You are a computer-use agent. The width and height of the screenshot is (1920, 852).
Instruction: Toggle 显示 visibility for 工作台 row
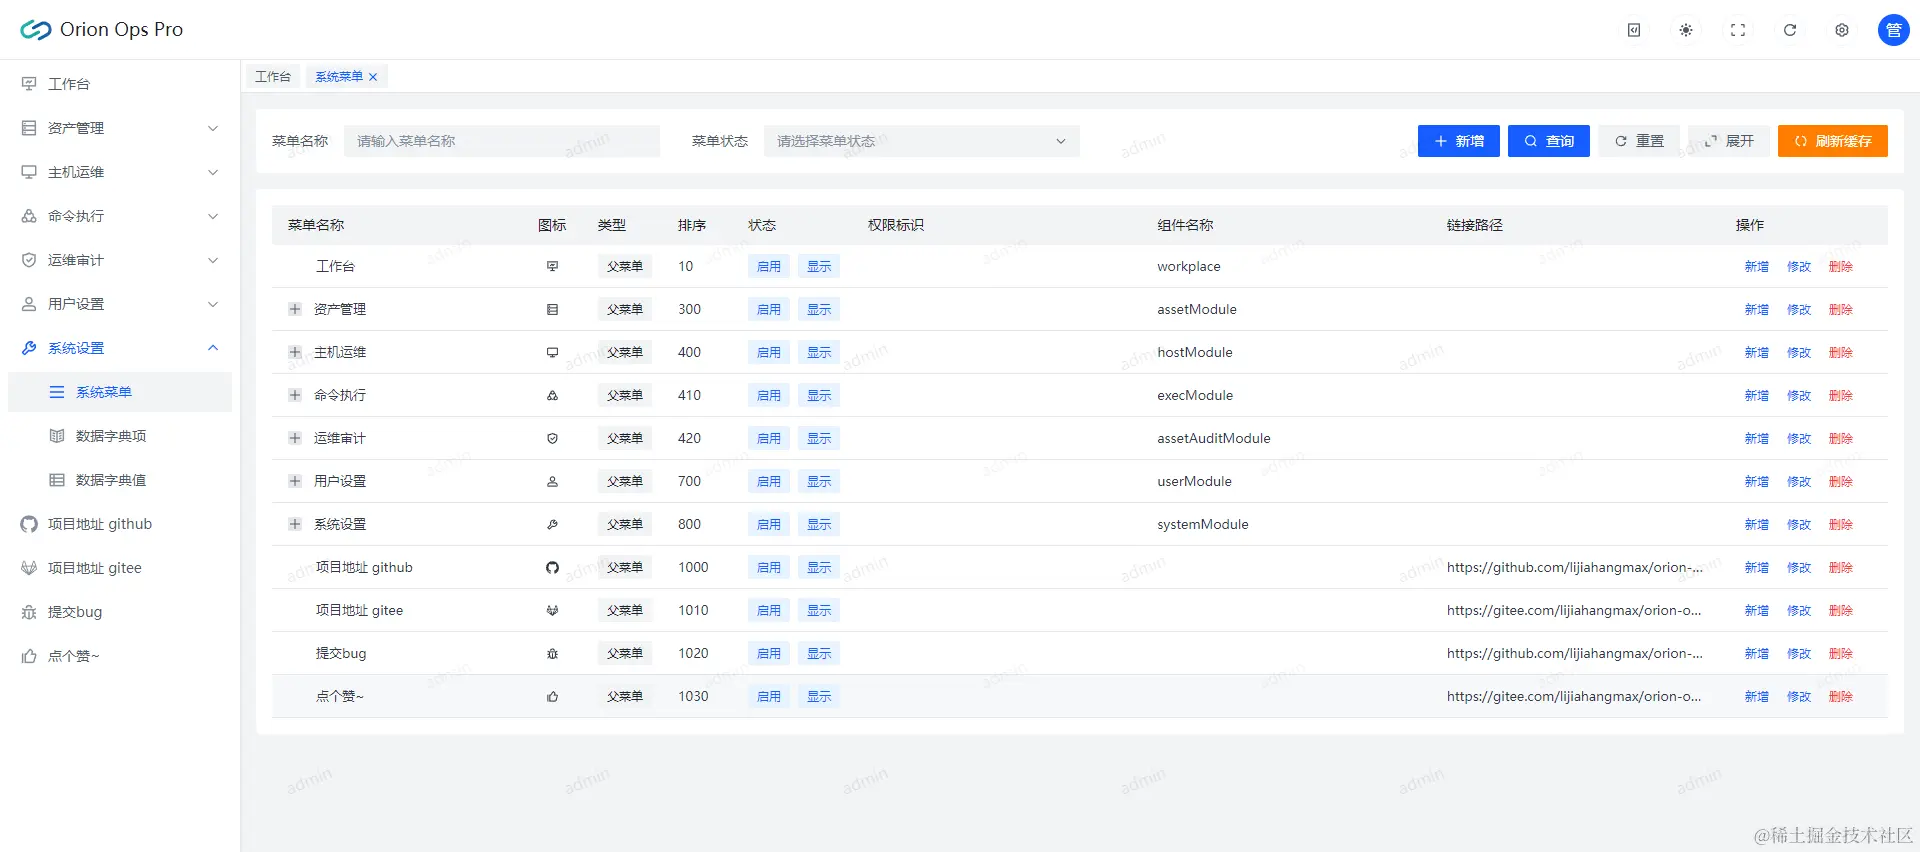click(x=819, y=266)
